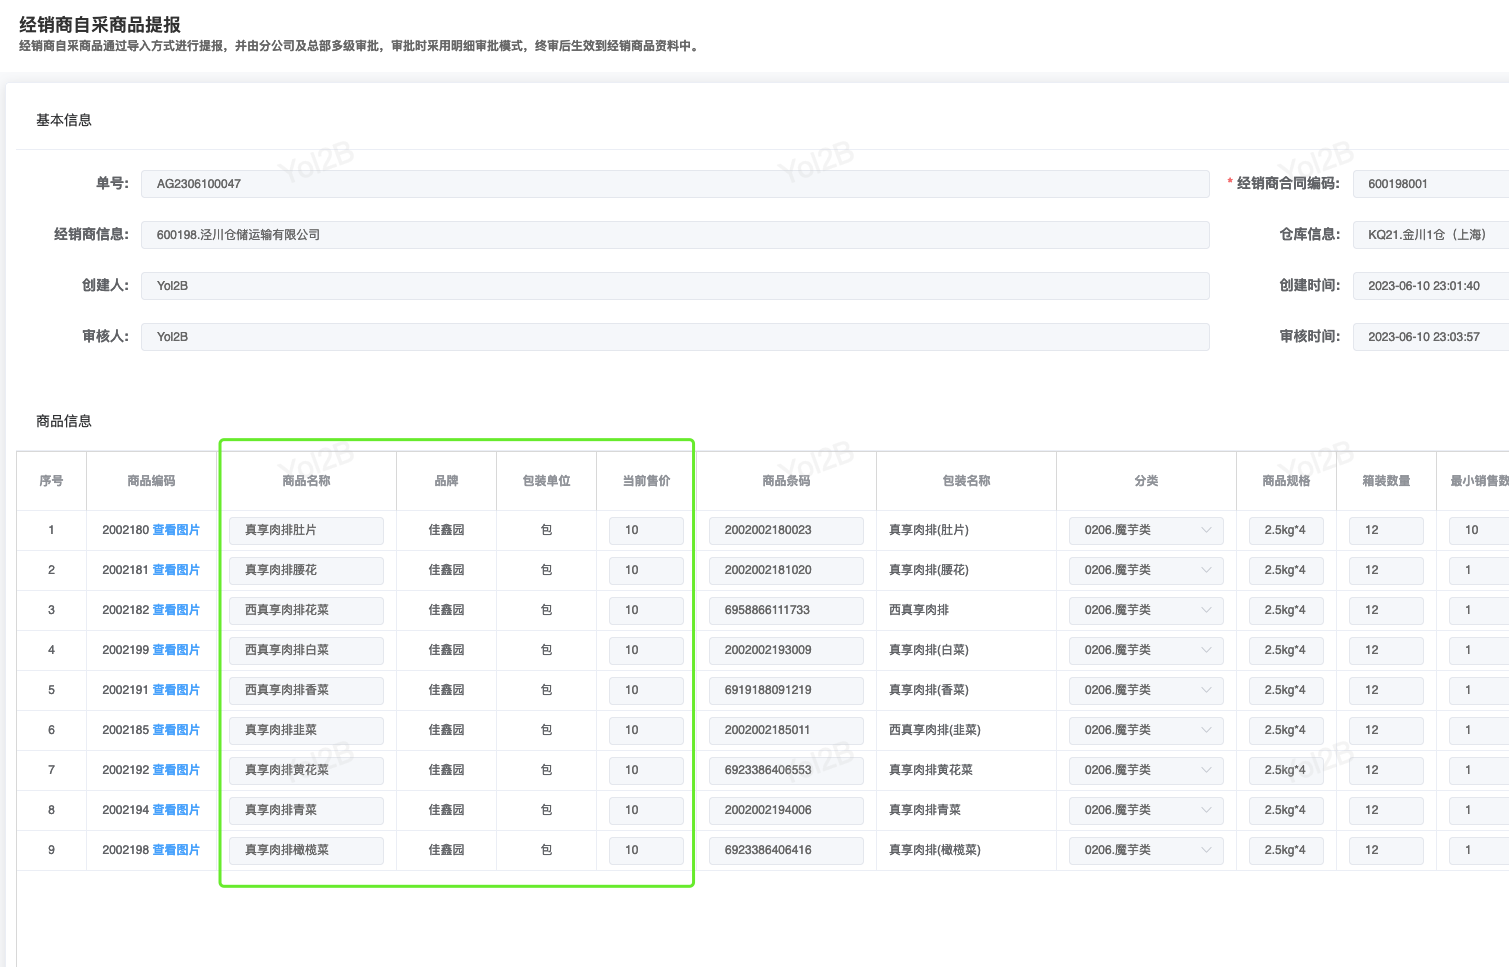Edit product name field 真享肉排橄榄菜
The width and height of the screenshot is (1509, 967).
tap(306, 850)
